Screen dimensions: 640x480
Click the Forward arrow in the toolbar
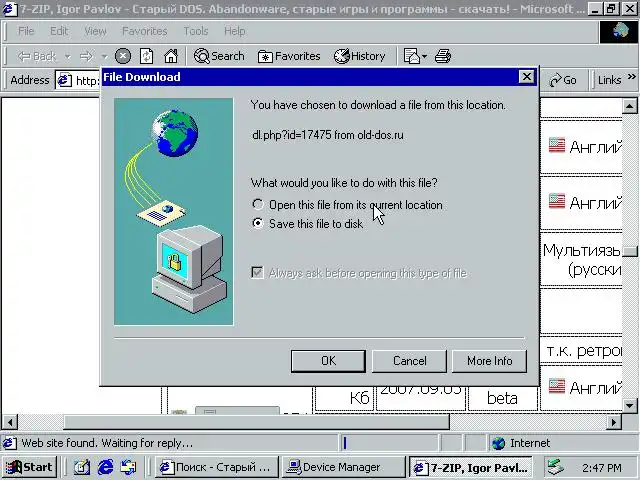(x=86, y=56)
